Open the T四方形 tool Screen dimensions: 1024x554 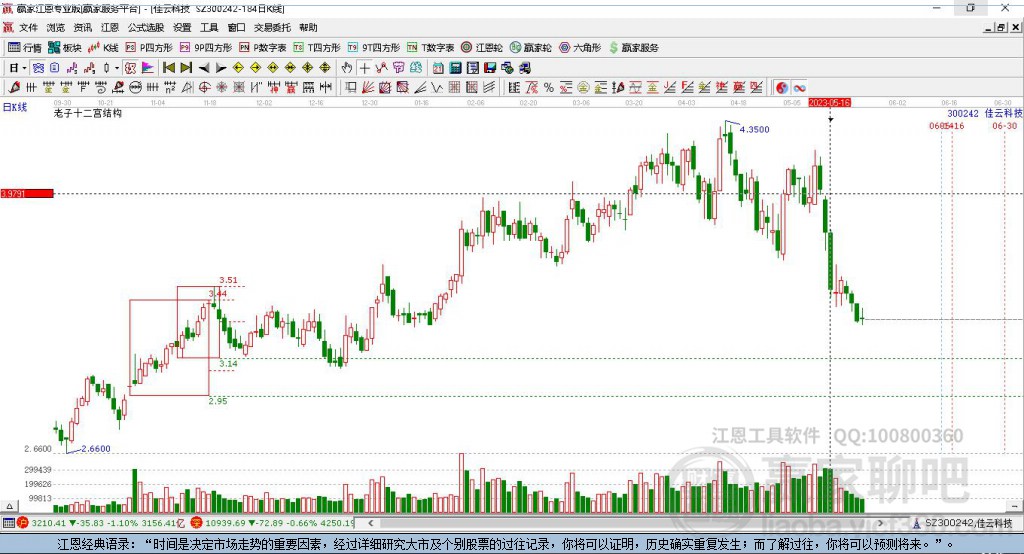tap(317, 48)
